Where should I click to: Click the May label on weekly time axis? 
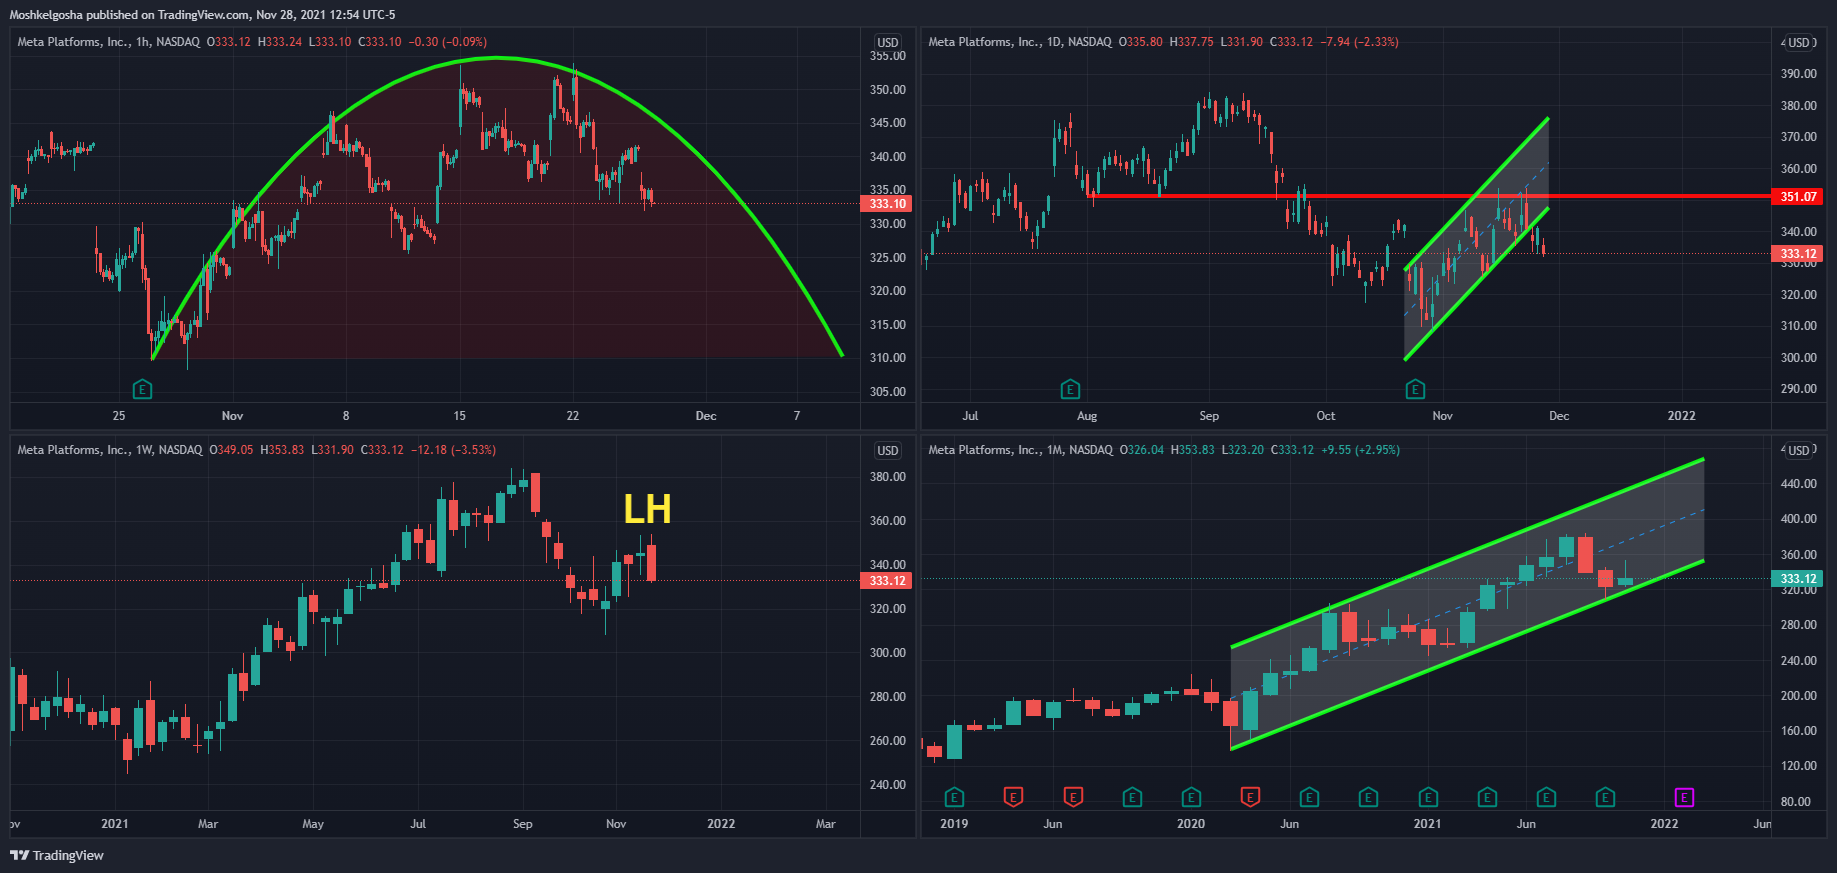coord(313,823)
